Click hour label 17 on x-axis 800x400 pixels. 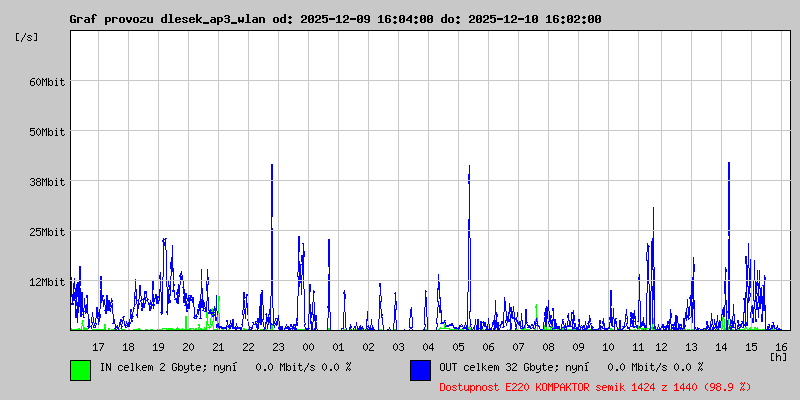click(x=98, y=347)
